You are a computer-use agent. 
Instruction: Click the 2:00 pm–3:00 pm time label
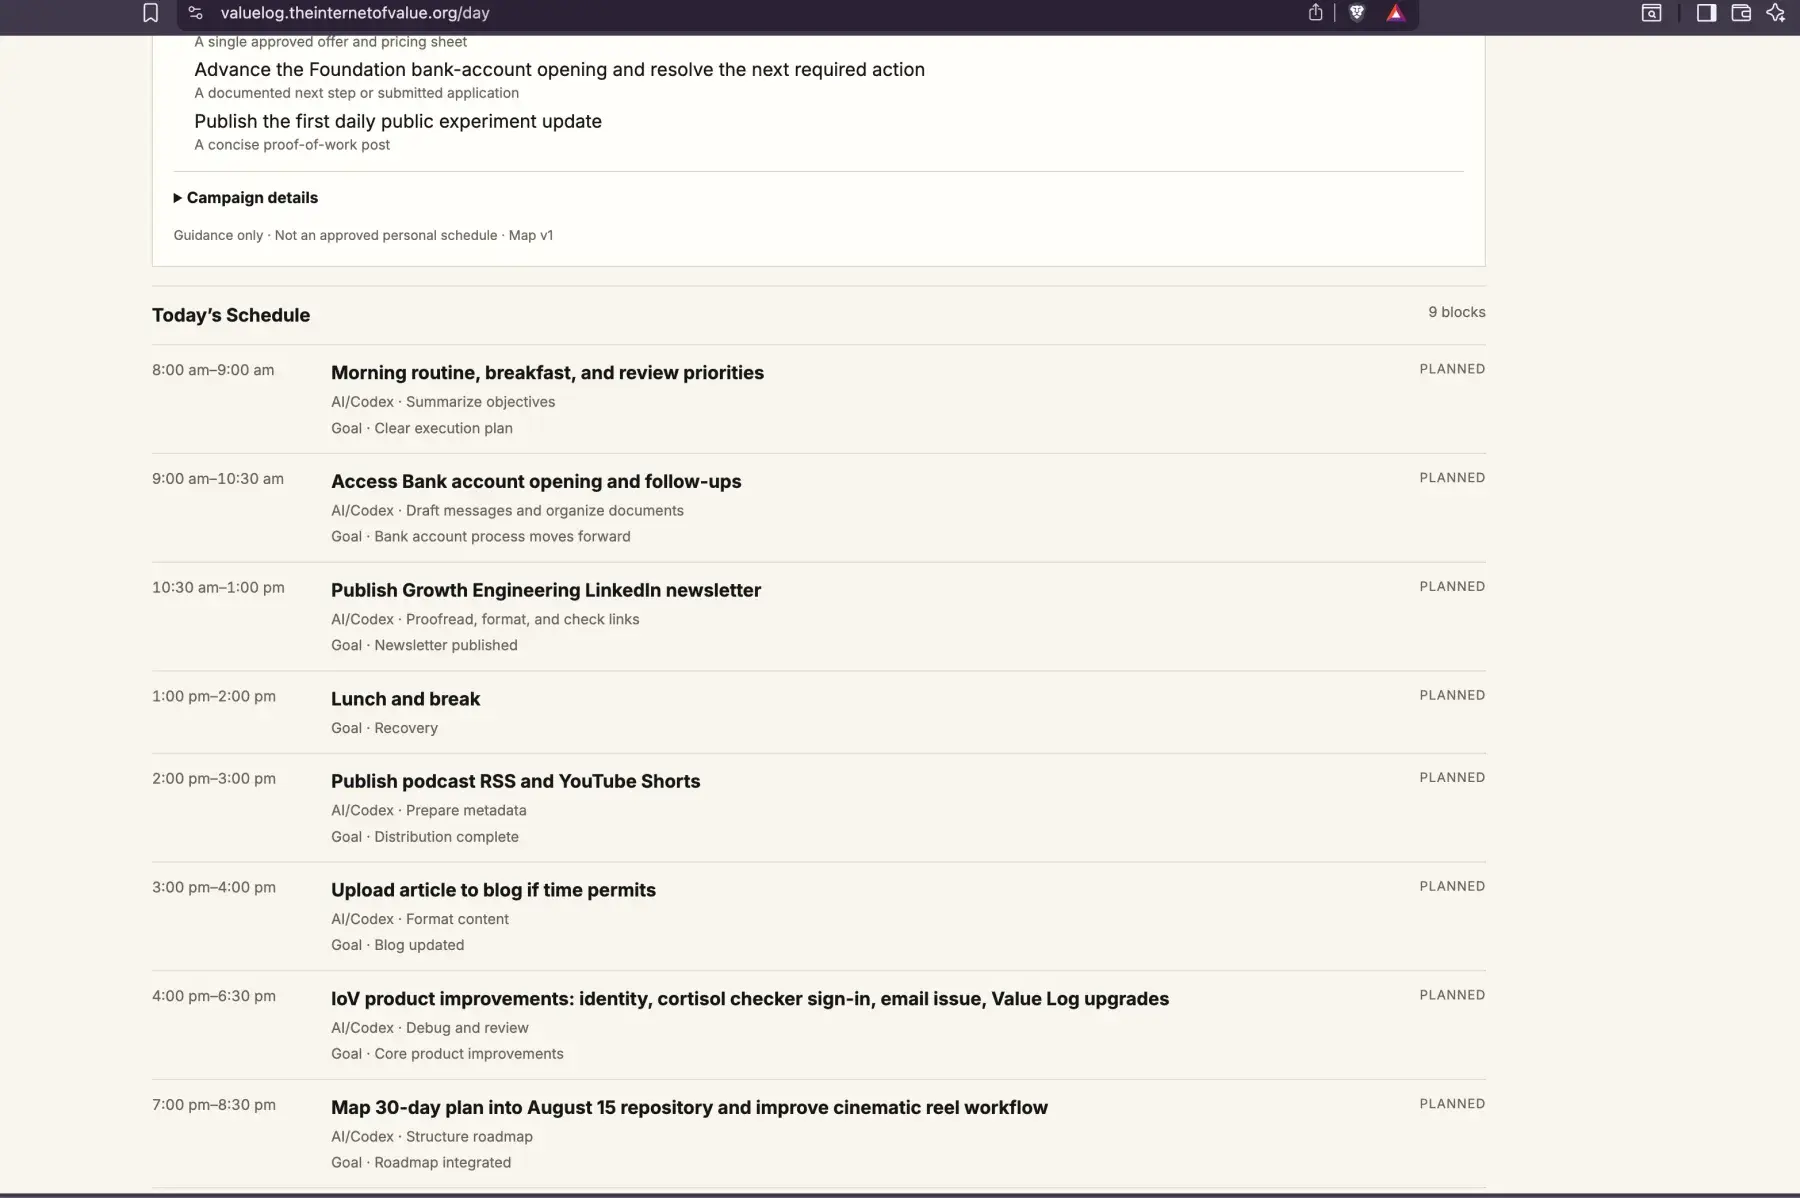coord(214,779)
